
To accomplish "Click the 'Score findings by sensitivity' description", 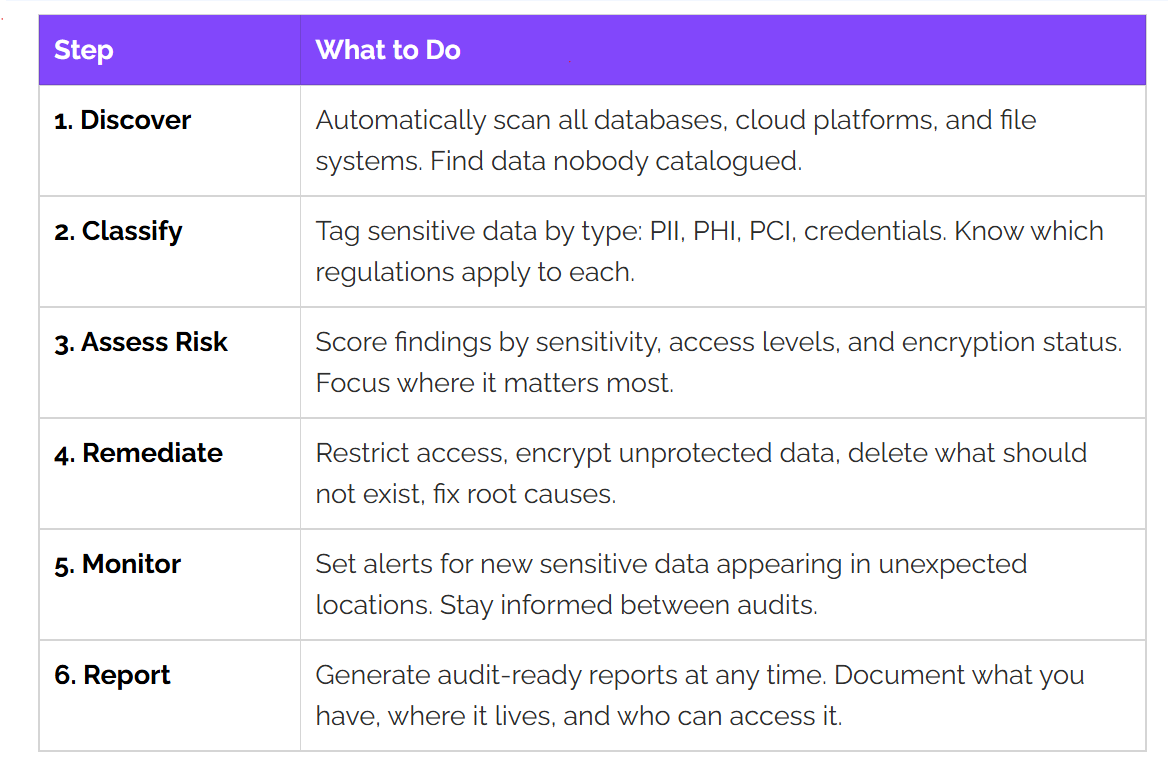I will [x=723, y=363].
